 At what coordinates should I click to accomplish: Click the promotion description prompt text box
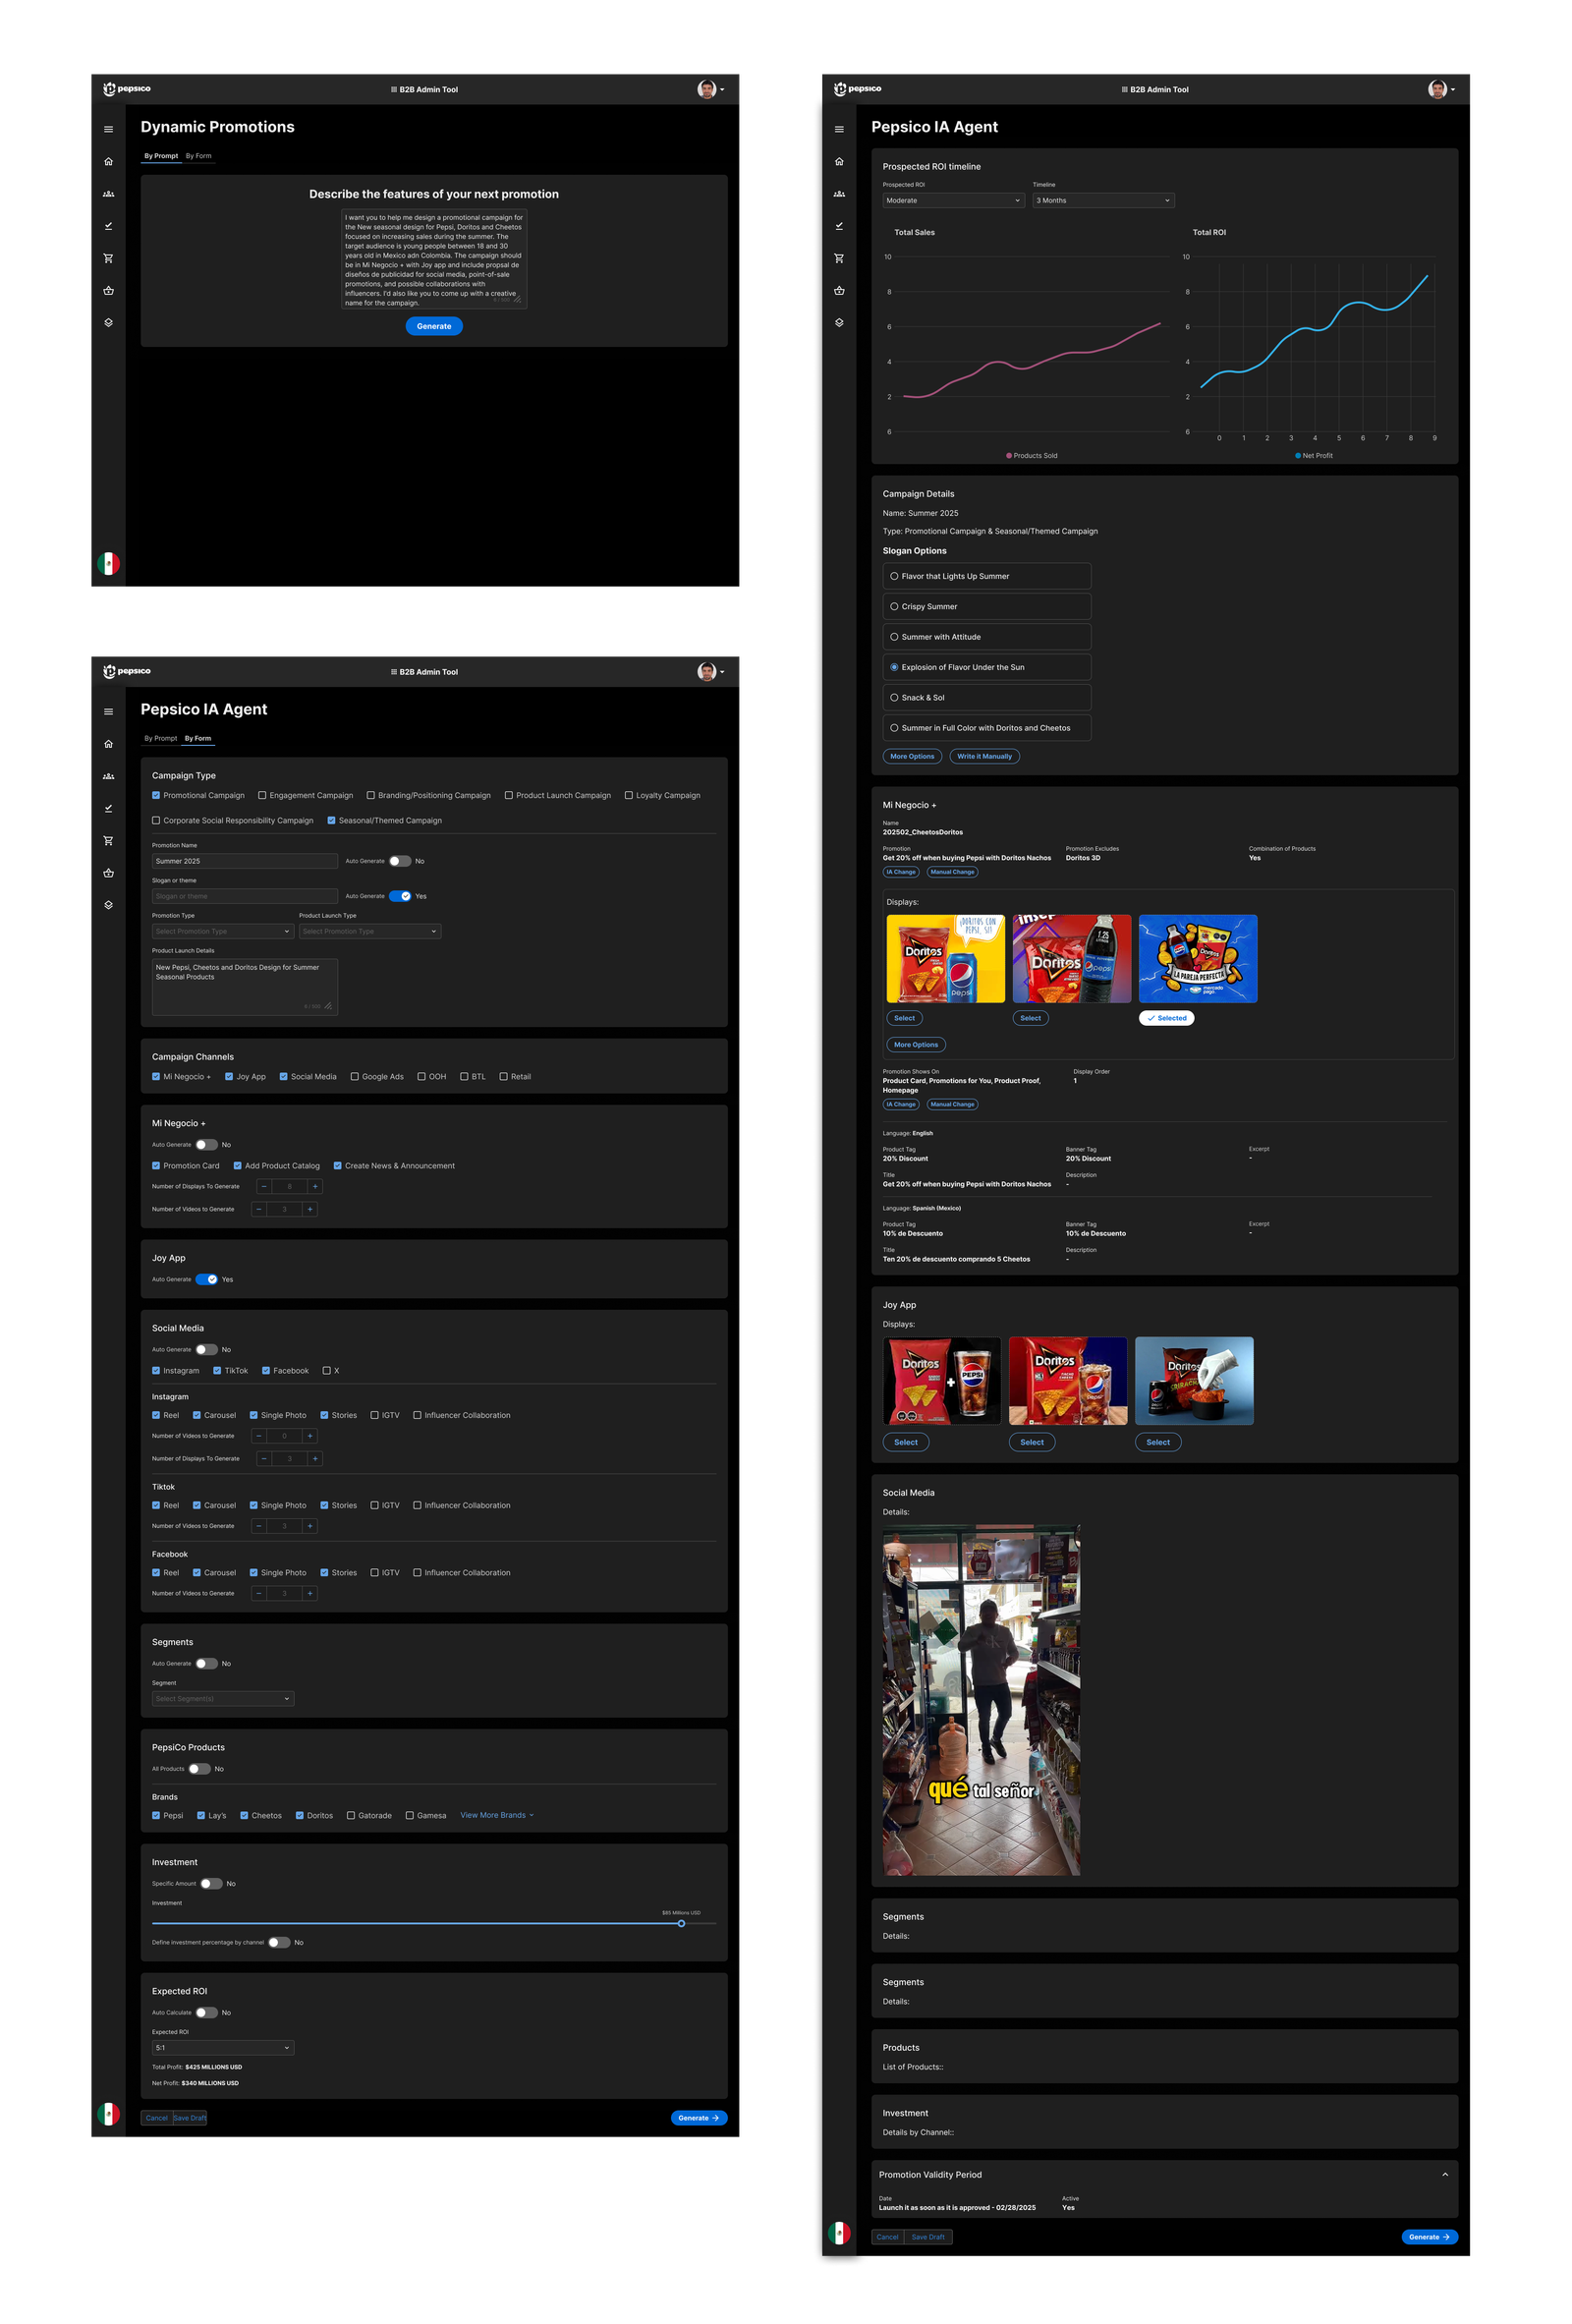pos(434,260)
